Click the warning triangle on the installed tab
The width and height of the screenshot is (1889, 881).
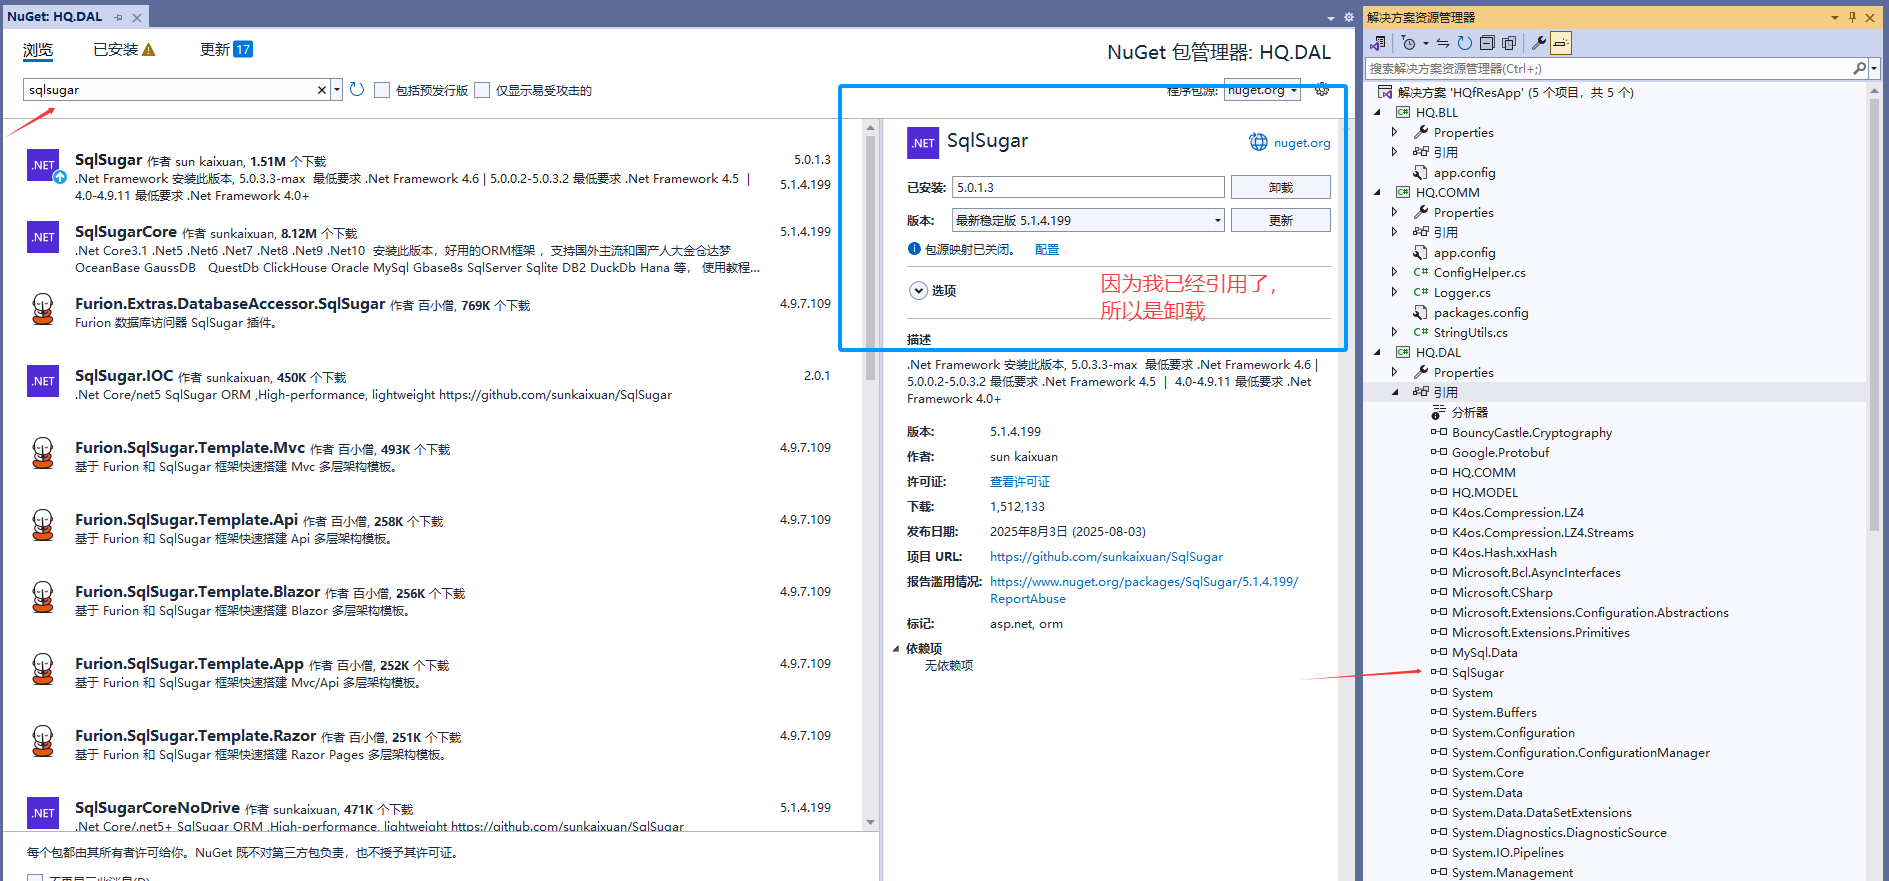coord(149,50)
